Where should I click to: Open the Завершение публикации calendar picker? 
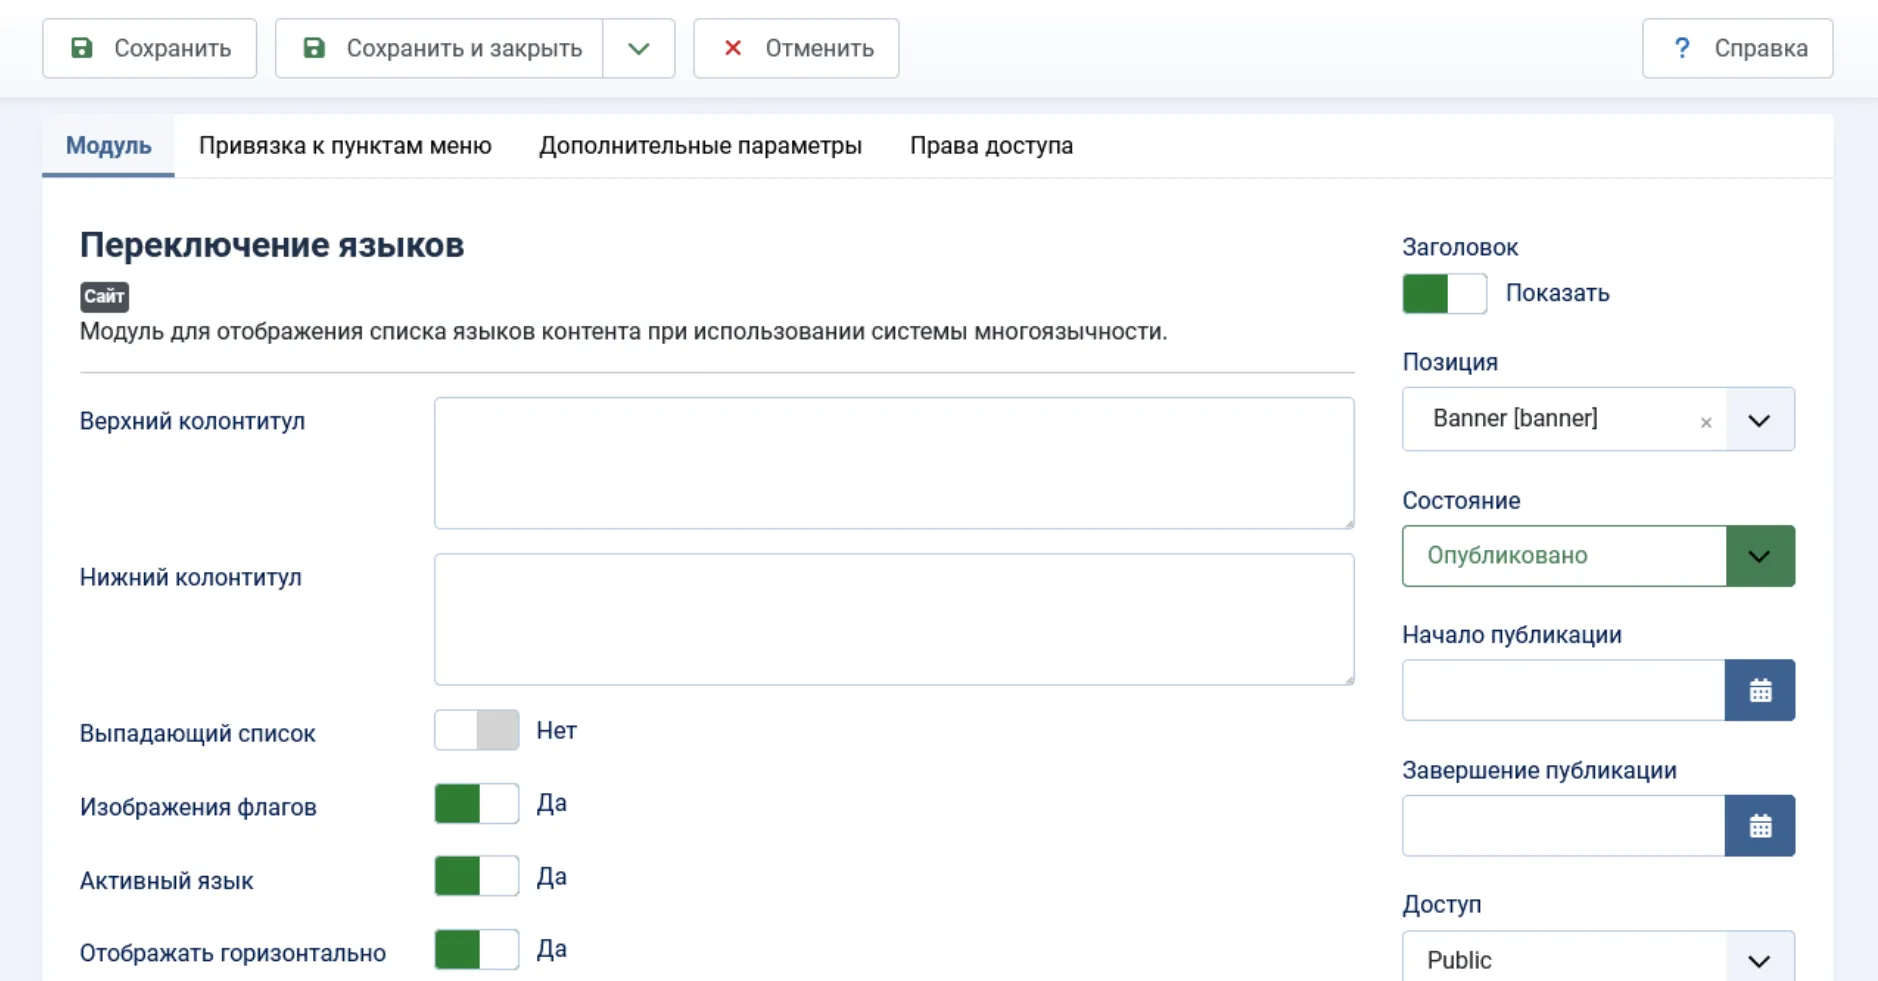(1759, 826)
